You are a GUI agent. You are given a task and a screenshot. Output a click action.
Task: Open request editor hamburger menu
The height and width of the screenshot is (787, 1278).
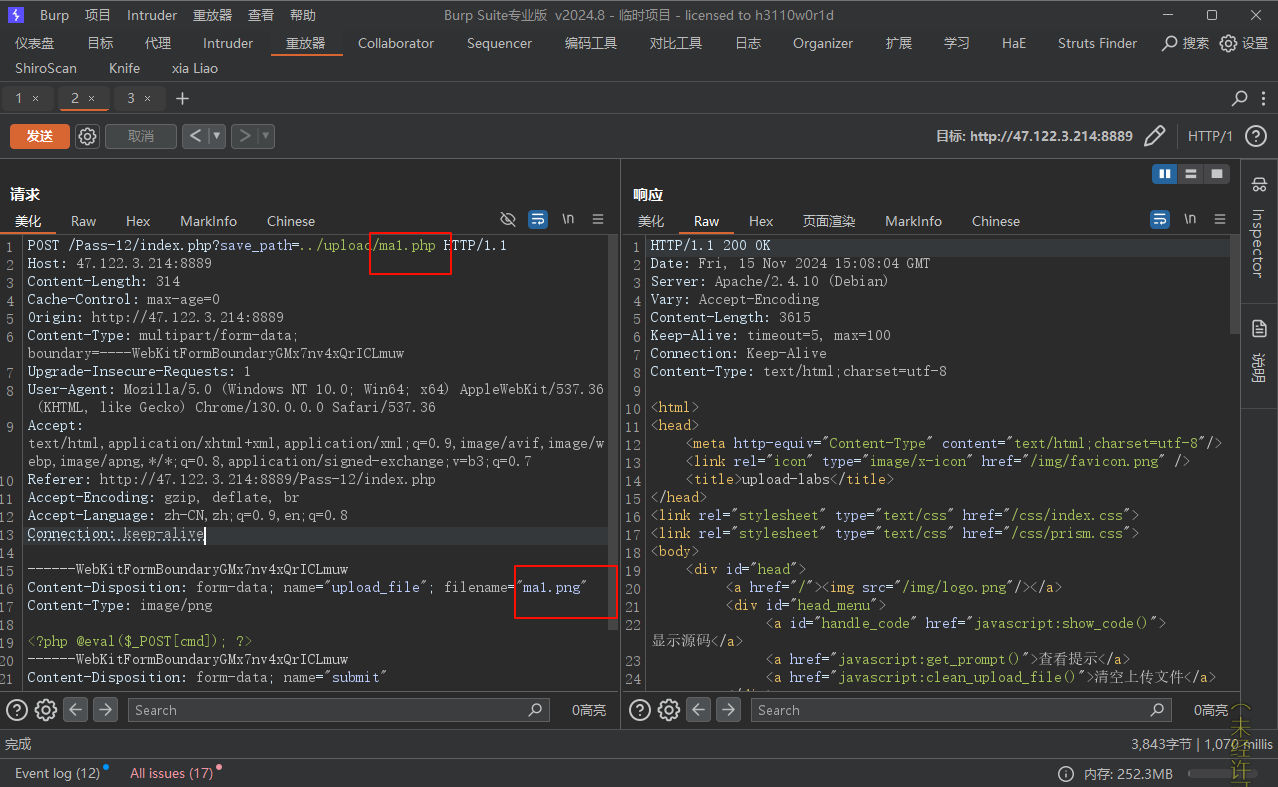598,219
